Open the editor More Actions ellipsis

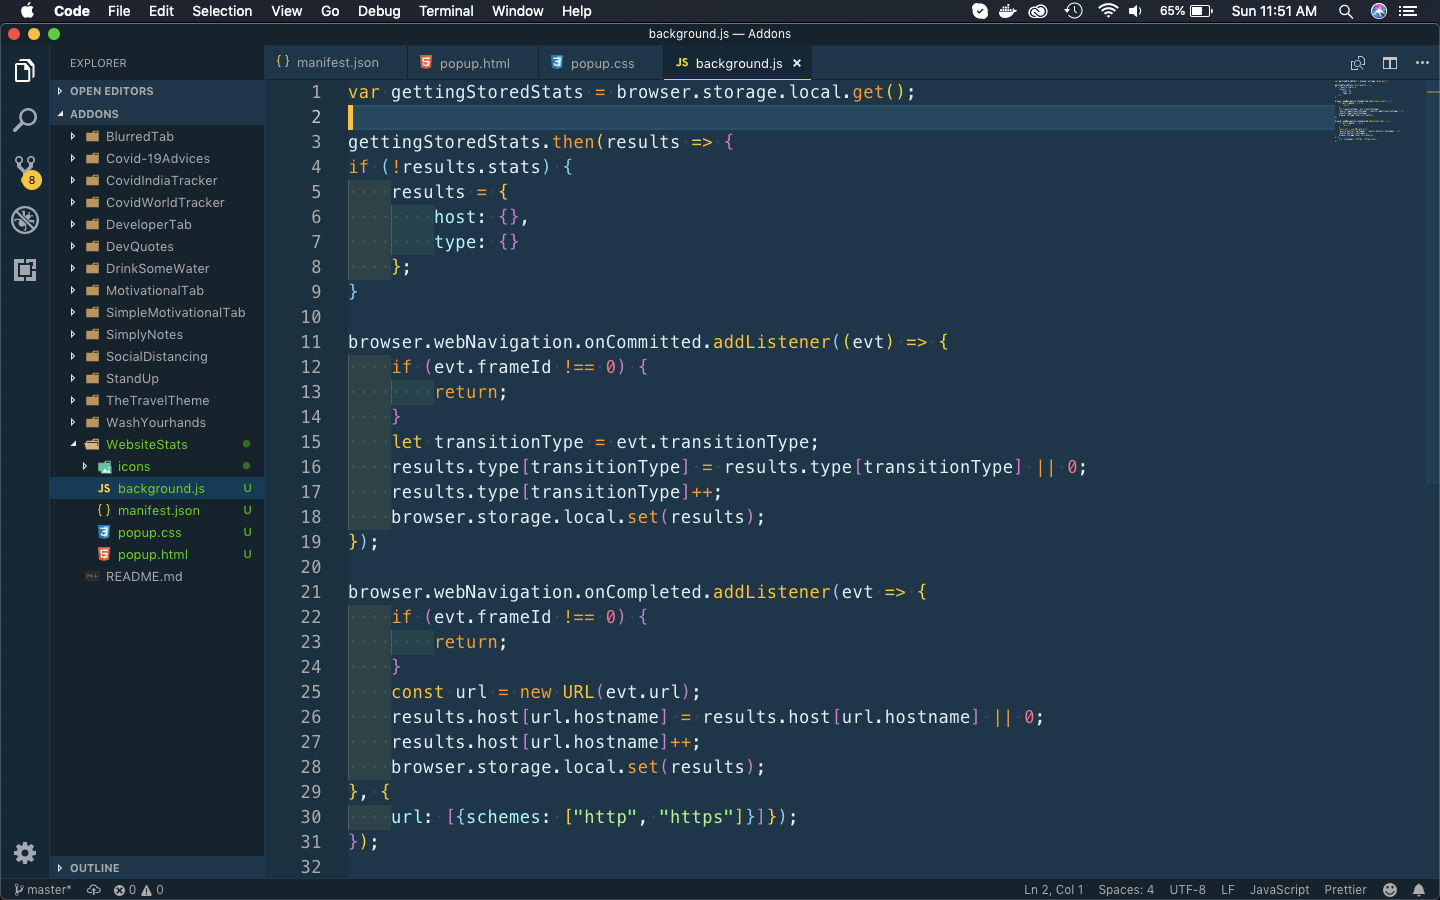click(x=1422, y=63)
